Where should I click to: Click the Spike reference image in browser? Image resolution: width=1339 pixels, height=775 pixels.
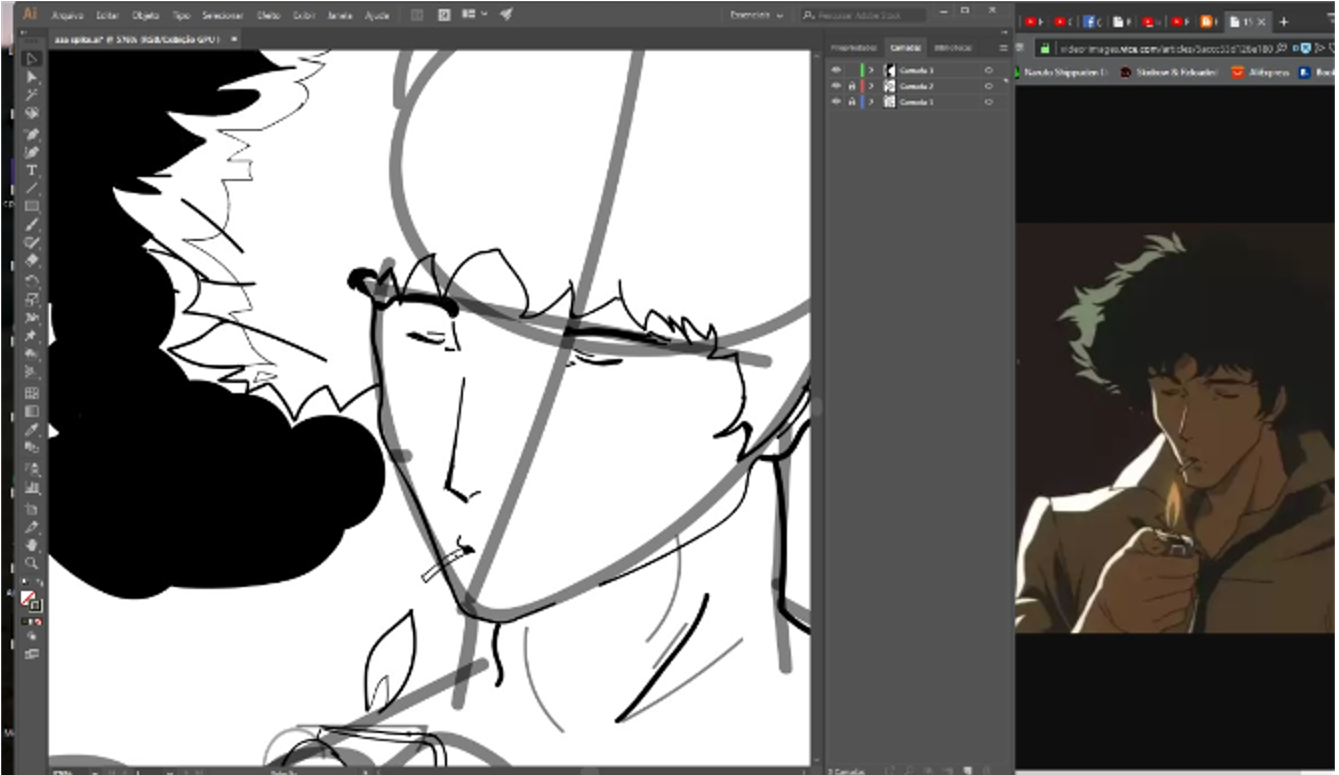coord(1175,428)
